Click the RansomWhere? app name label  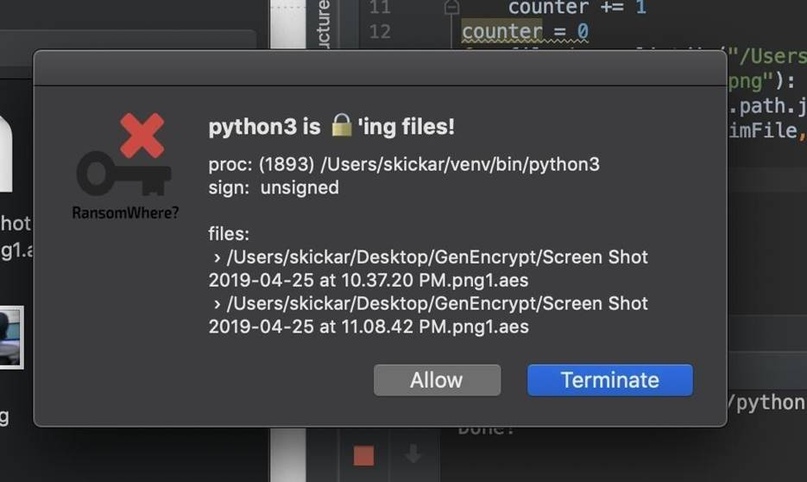click(126, 212)
